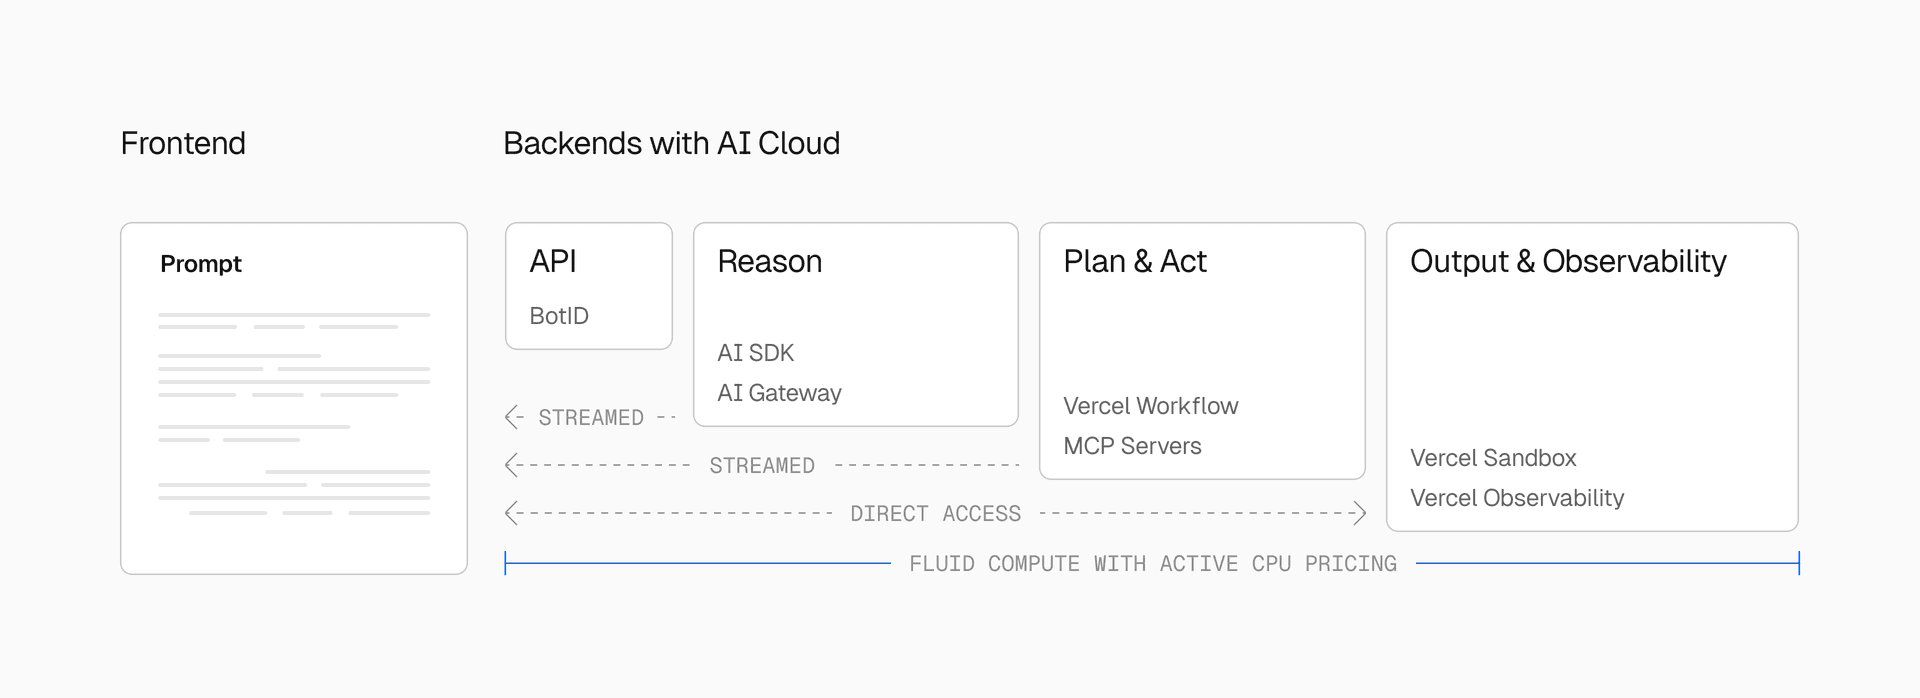The width and height of the screenshot is (1920, 698).
Task: Click the STREAMED label directly below the API box
Action: [590, 418]
